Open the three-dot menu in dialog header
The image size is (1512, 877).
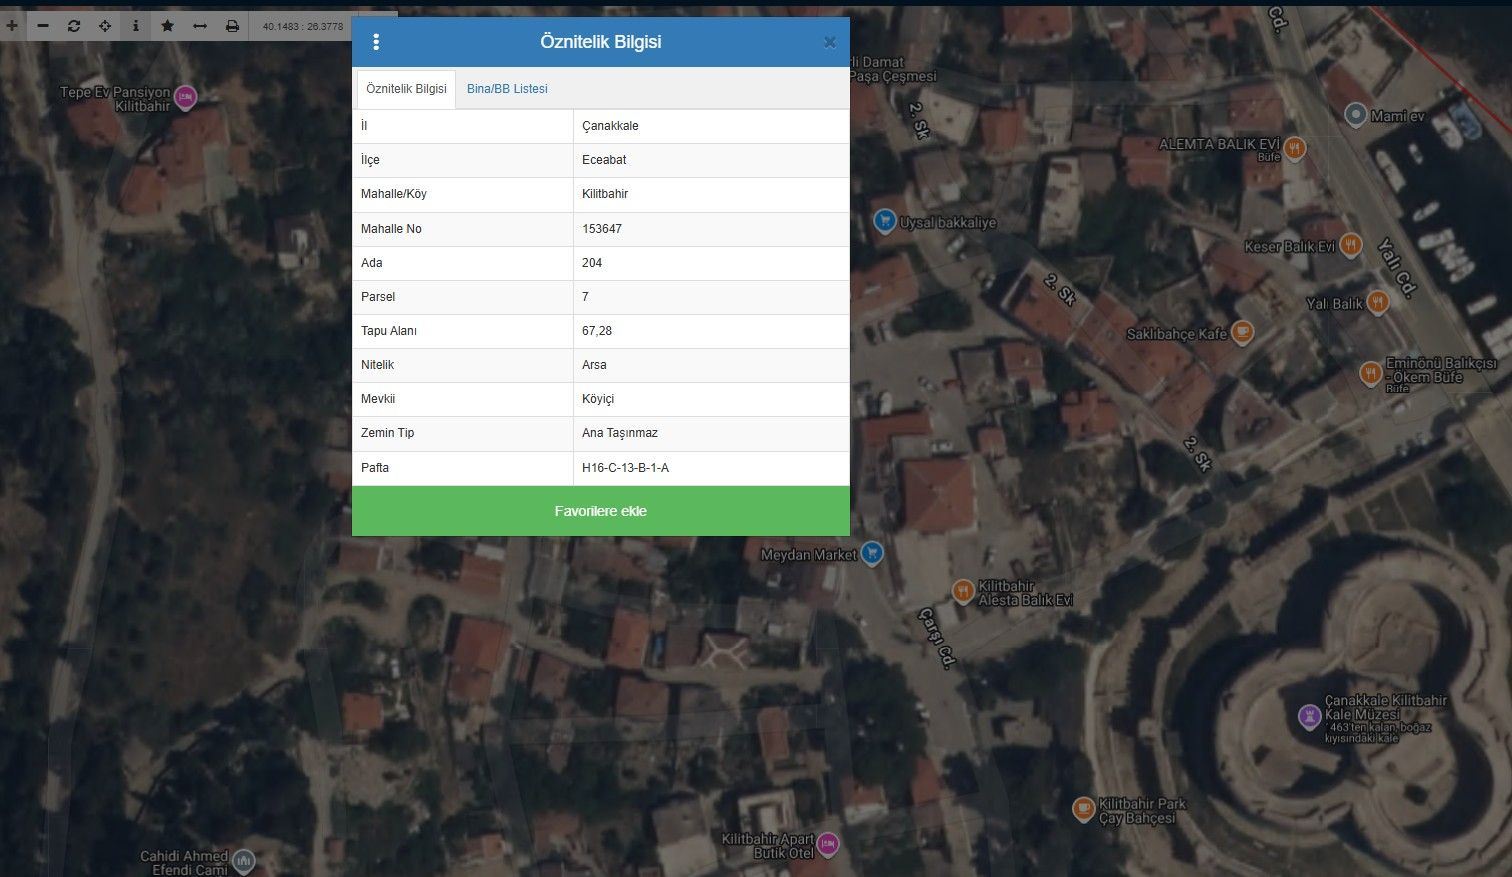point(376,42)
